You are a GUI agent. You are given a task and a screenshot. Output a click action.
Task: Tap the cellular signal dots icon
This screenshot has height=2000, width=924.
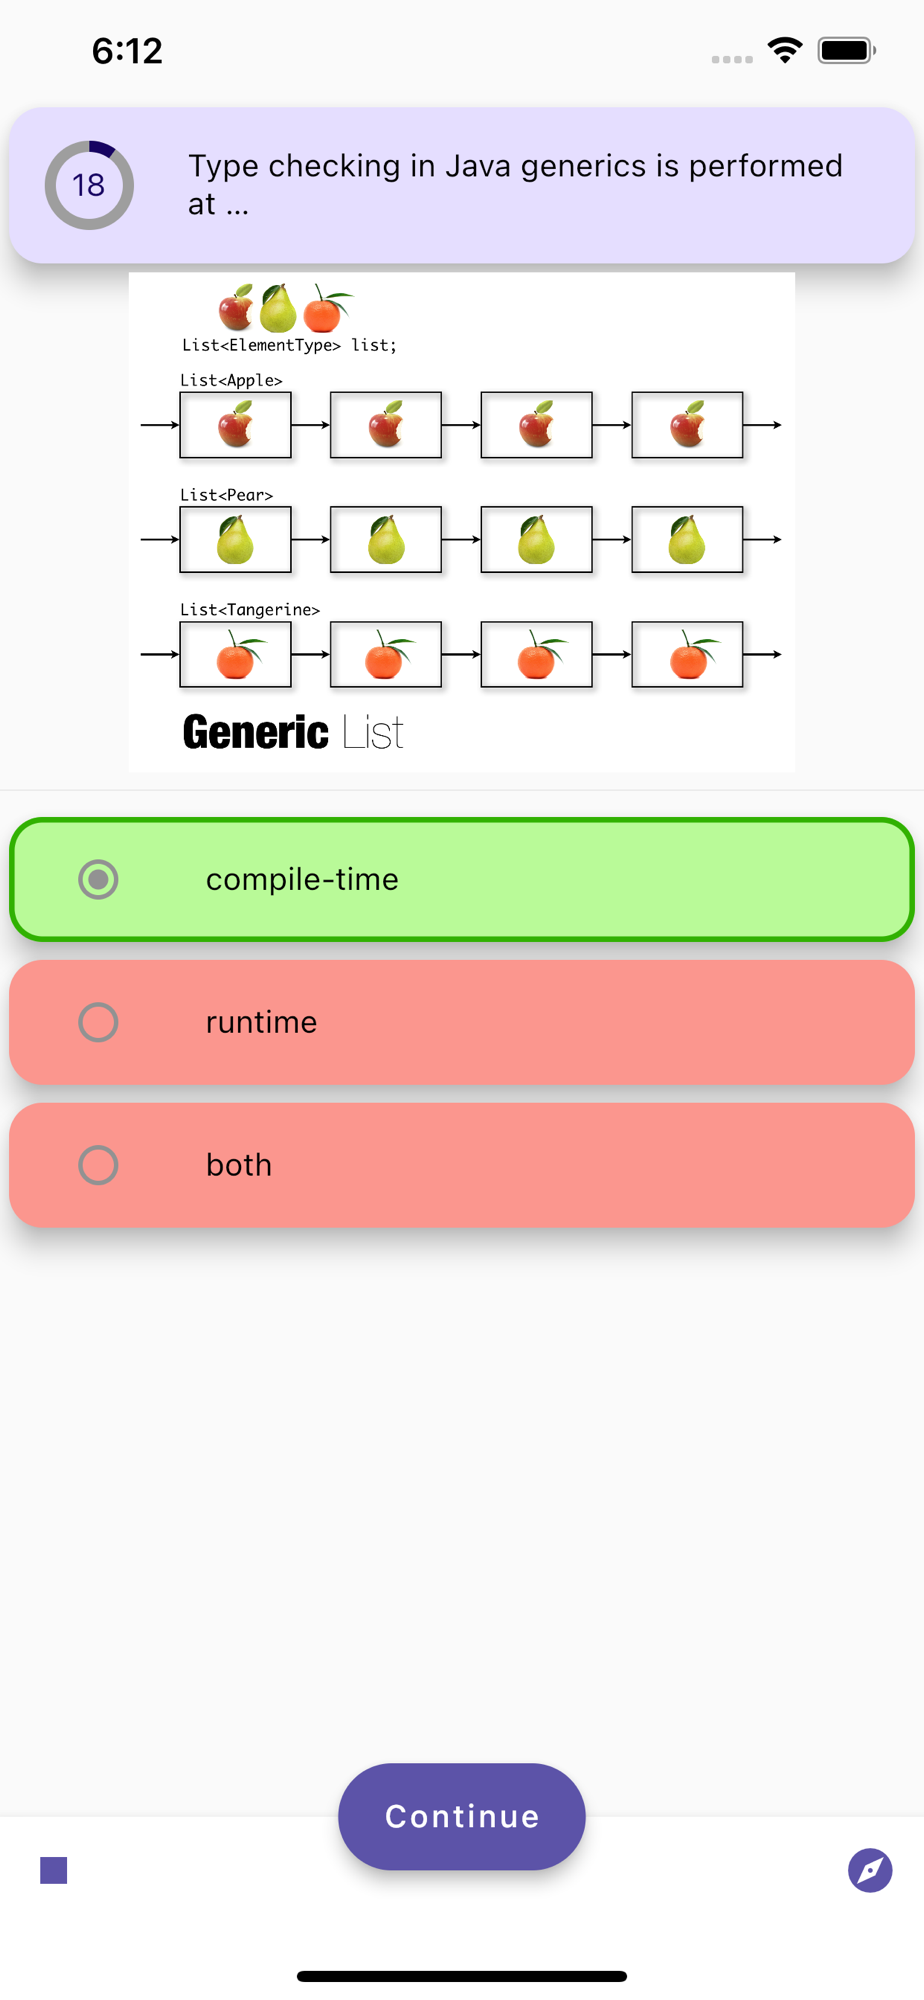click(x=732, y=59)
